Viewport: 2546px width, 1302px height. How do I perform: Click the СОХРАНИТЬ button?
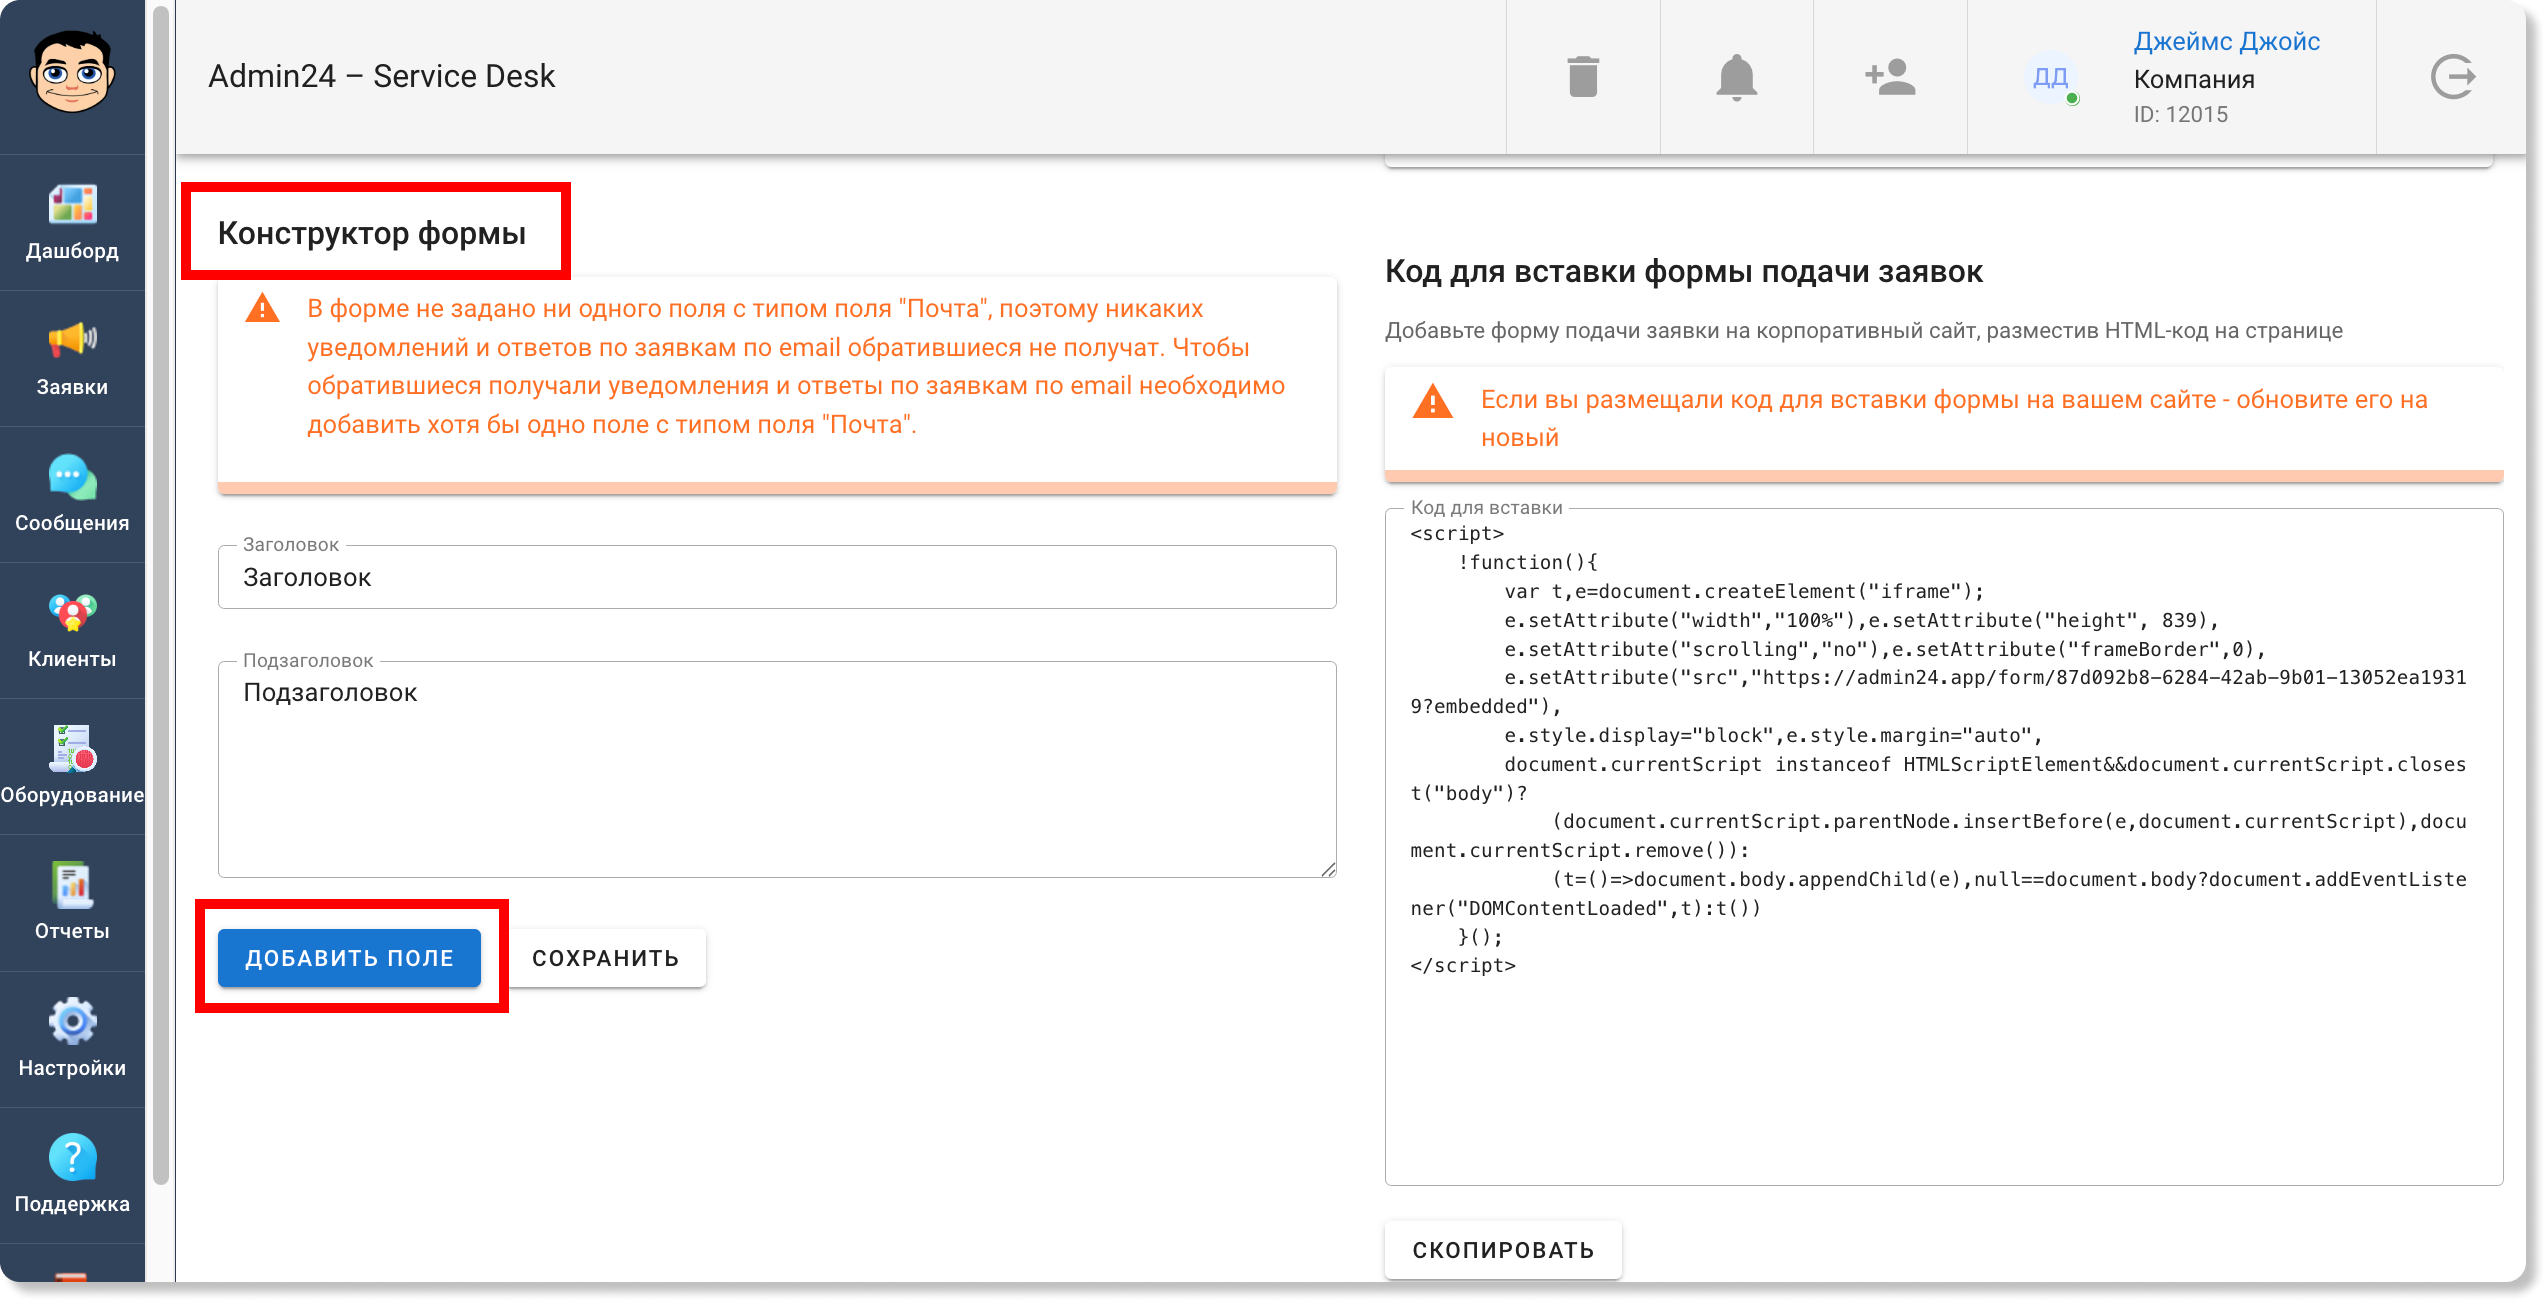pyautogui.click(x=606, y=958)
